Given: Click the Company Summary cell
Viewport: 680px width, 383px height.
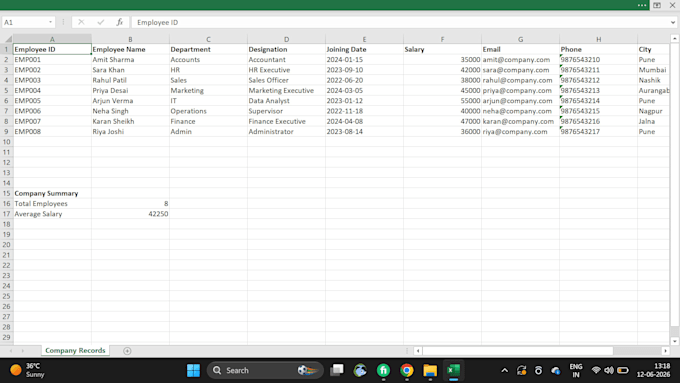Looking at the screenshot, I should (x=52, y=193).
